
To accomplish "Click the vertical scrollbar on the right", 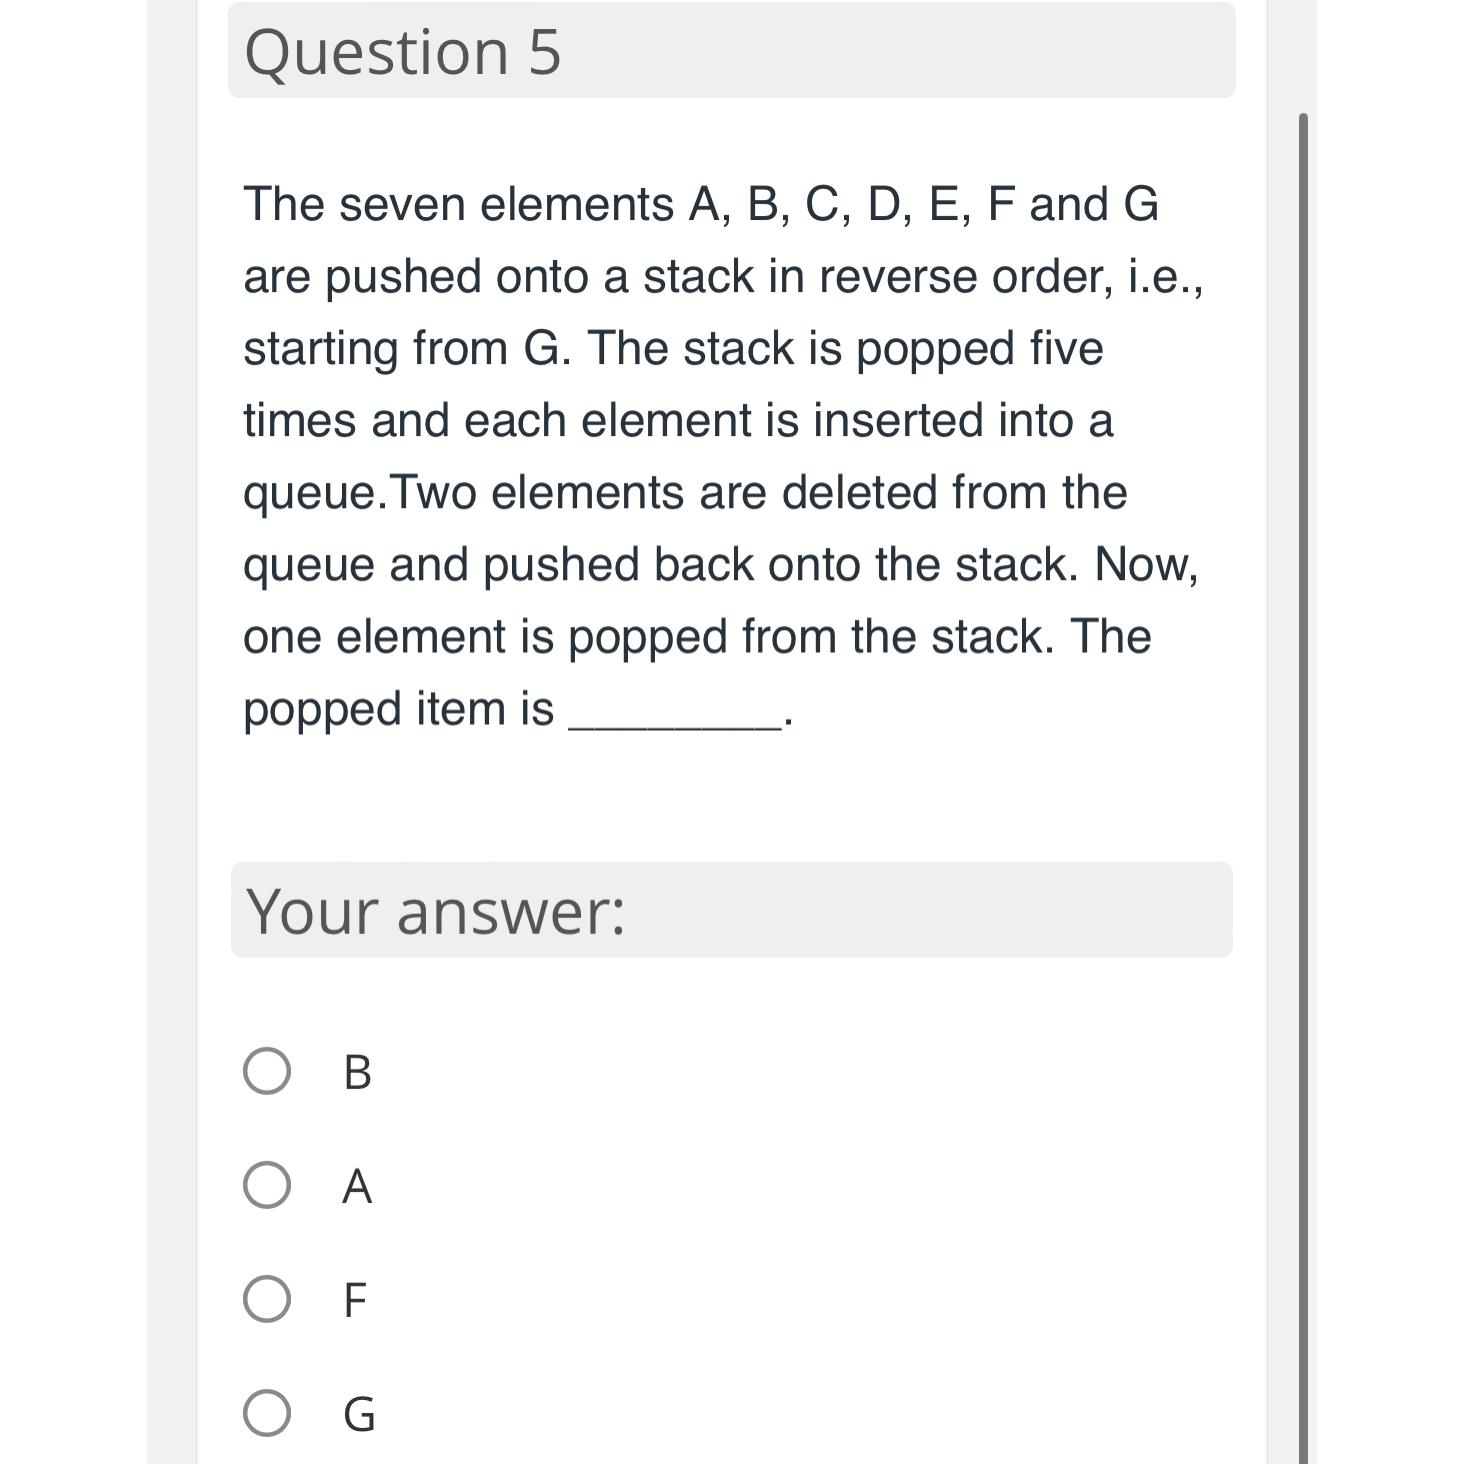I will coord(1303,700).
